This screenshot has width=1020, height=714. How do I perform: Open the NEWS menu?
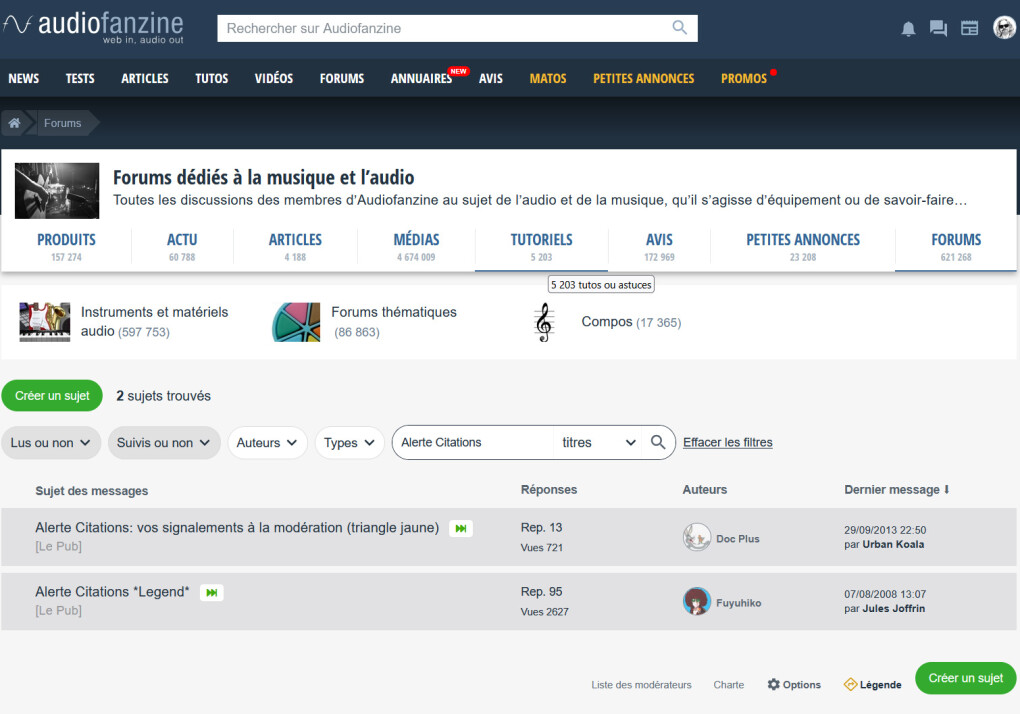pyautogui.click(x=23, y=79)
